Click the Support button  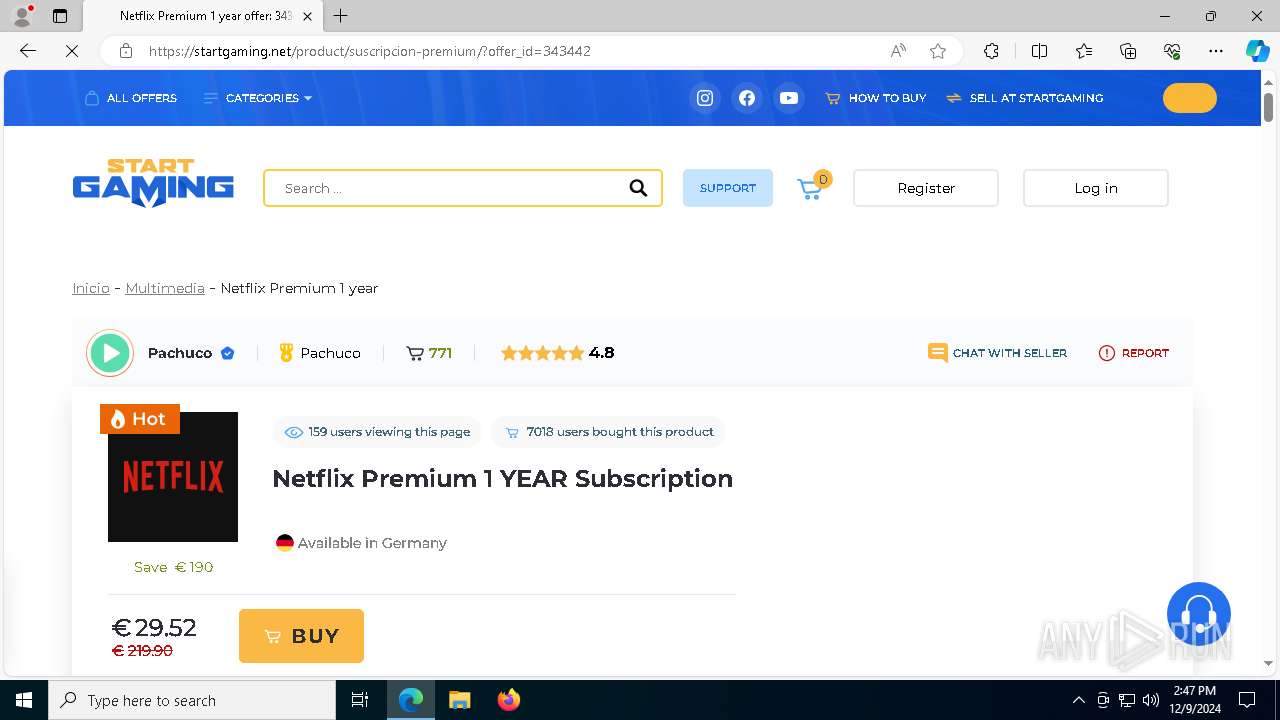(728, 188)
